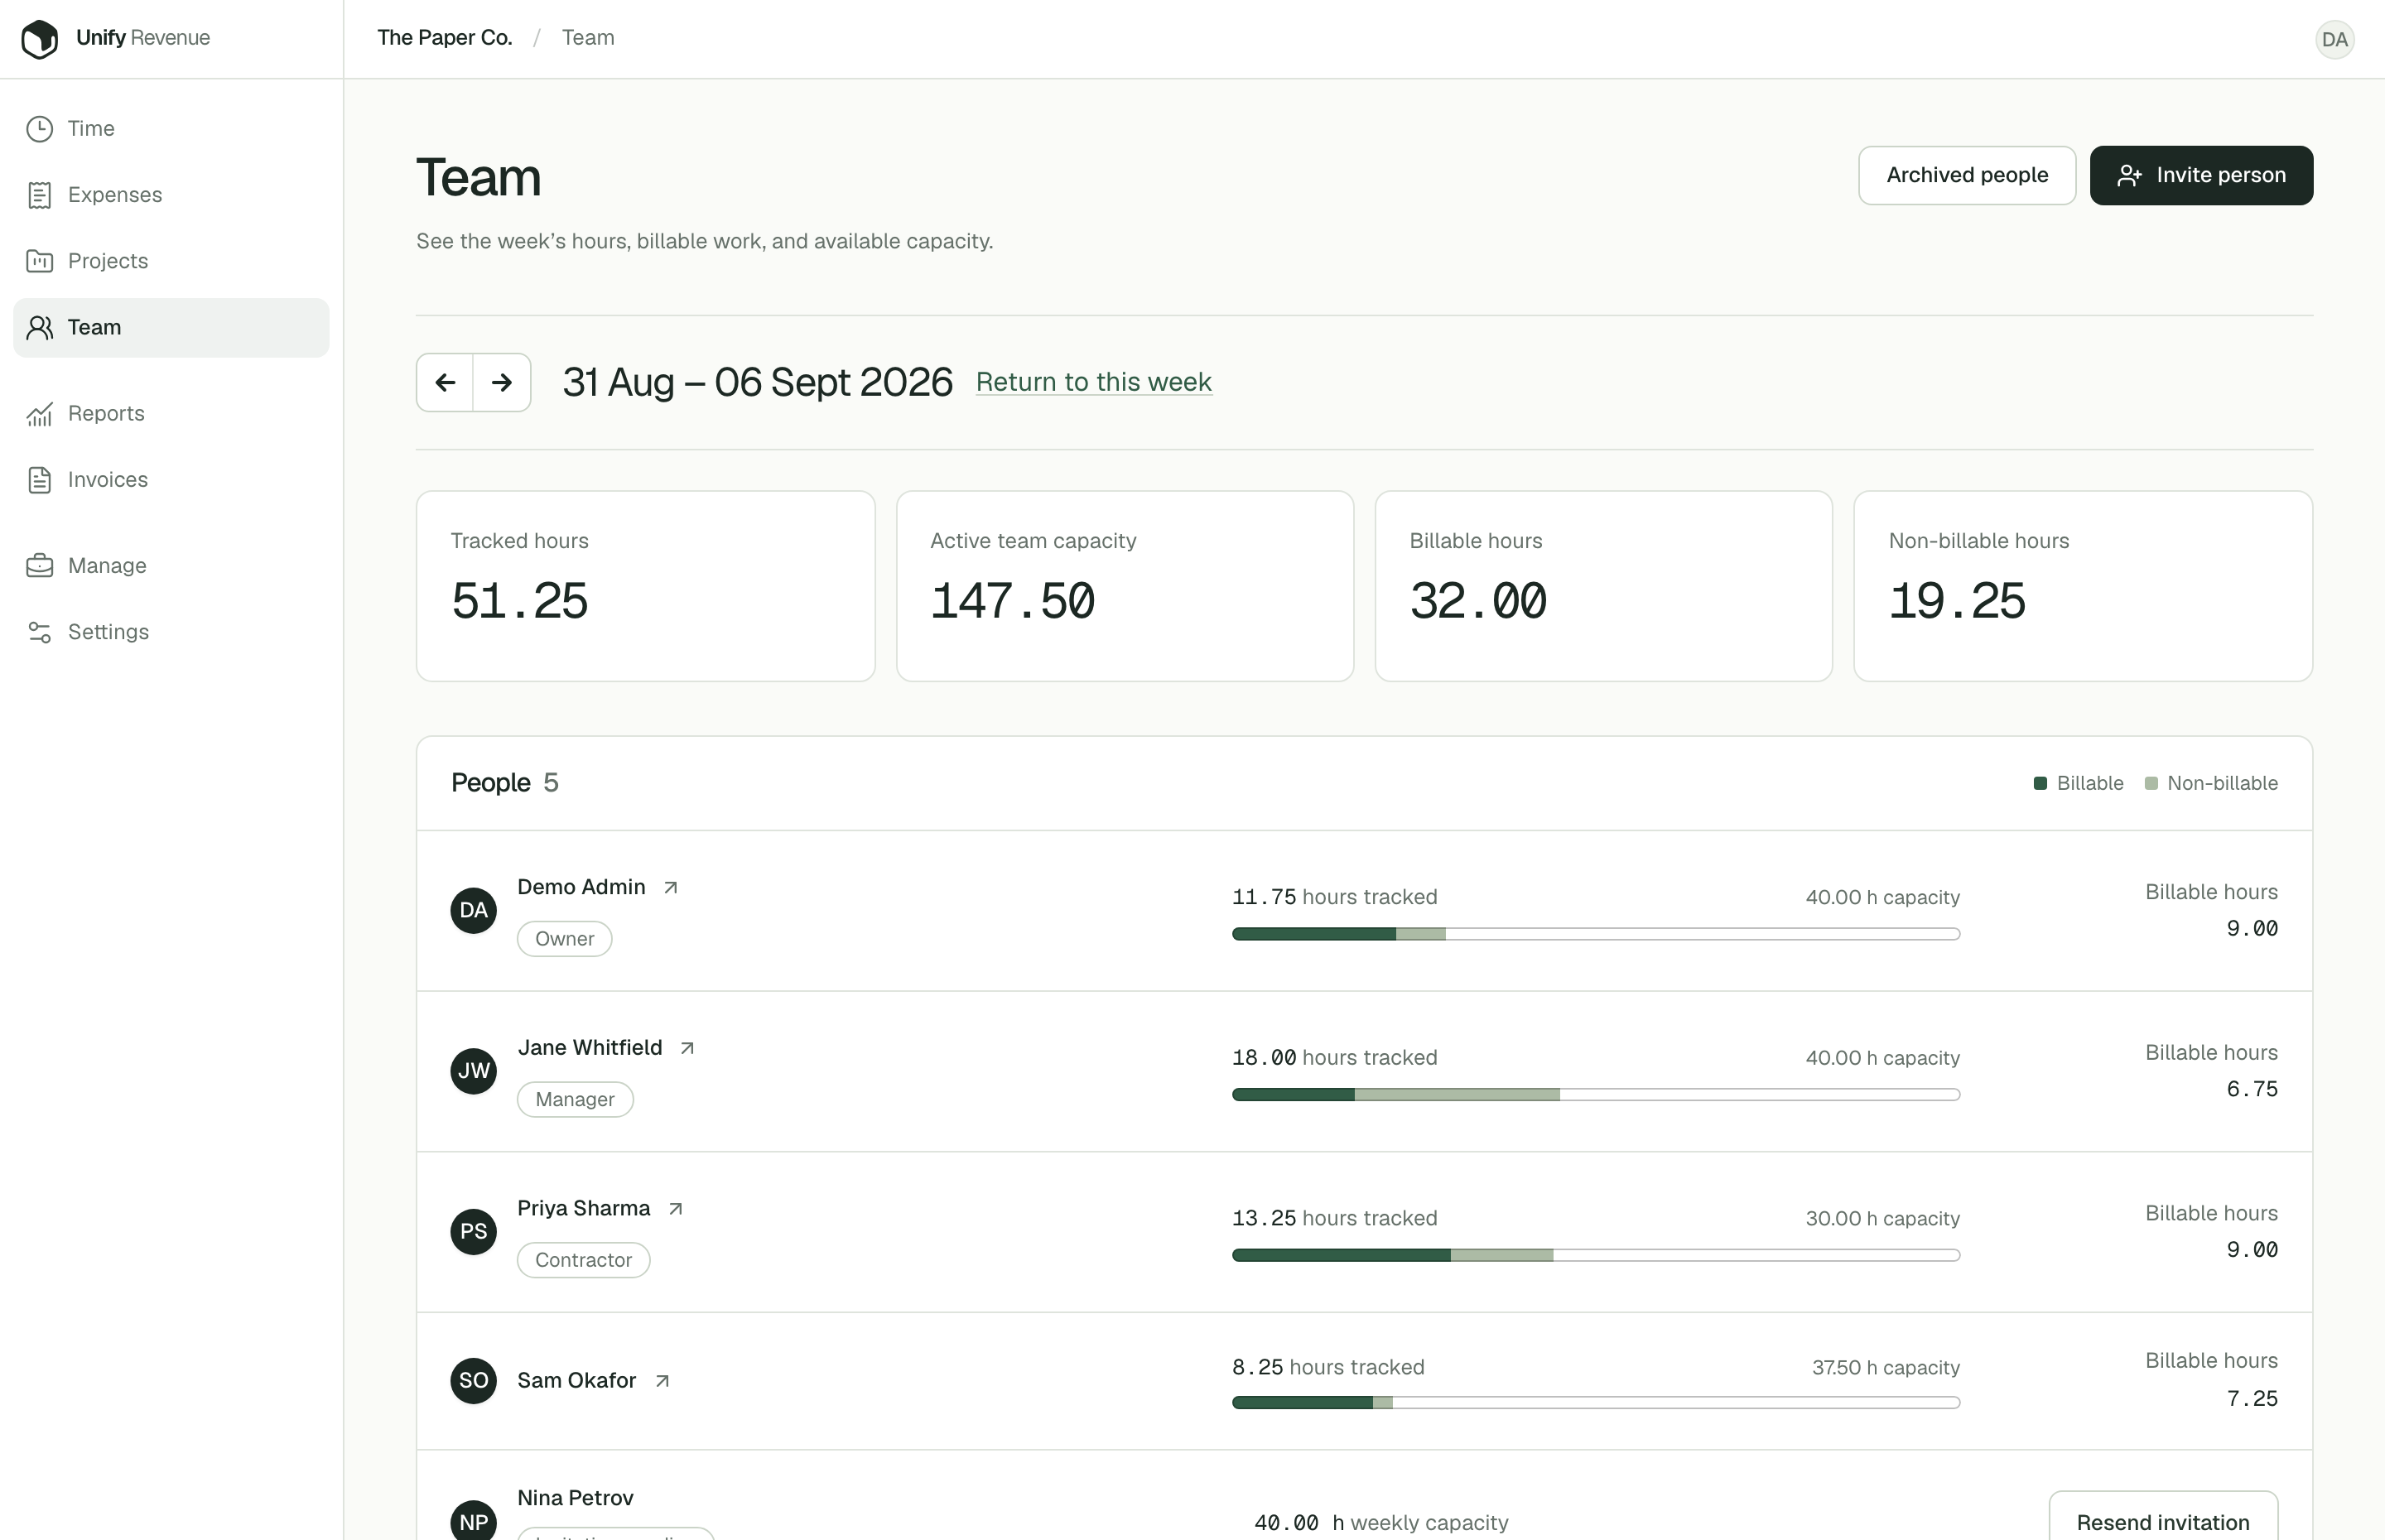Viewport: 2385px width, 1540px height.
Task: Click the Active team capacity card
Action: (1124, 586)
